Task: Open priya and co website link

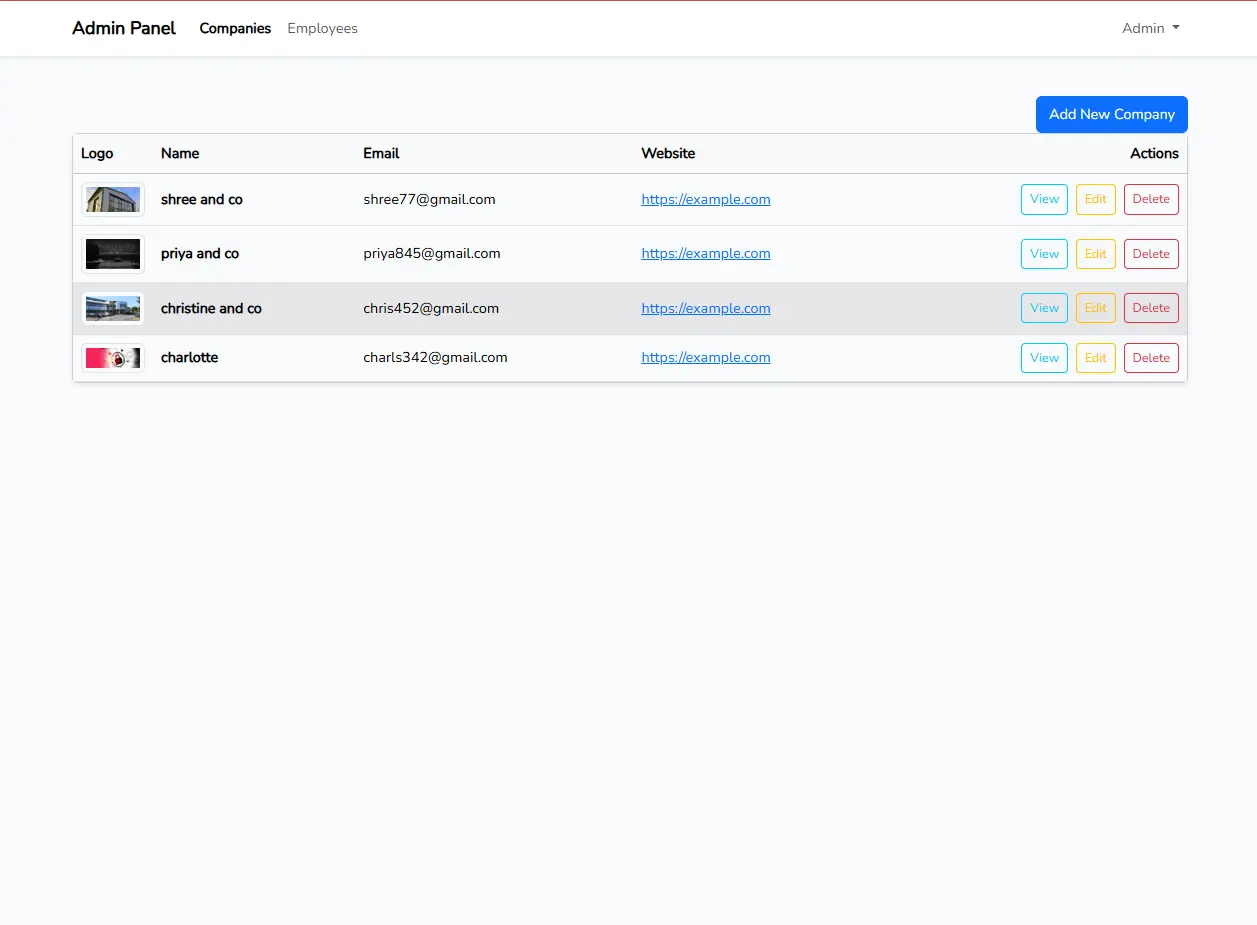Action: tap(706, 253)
